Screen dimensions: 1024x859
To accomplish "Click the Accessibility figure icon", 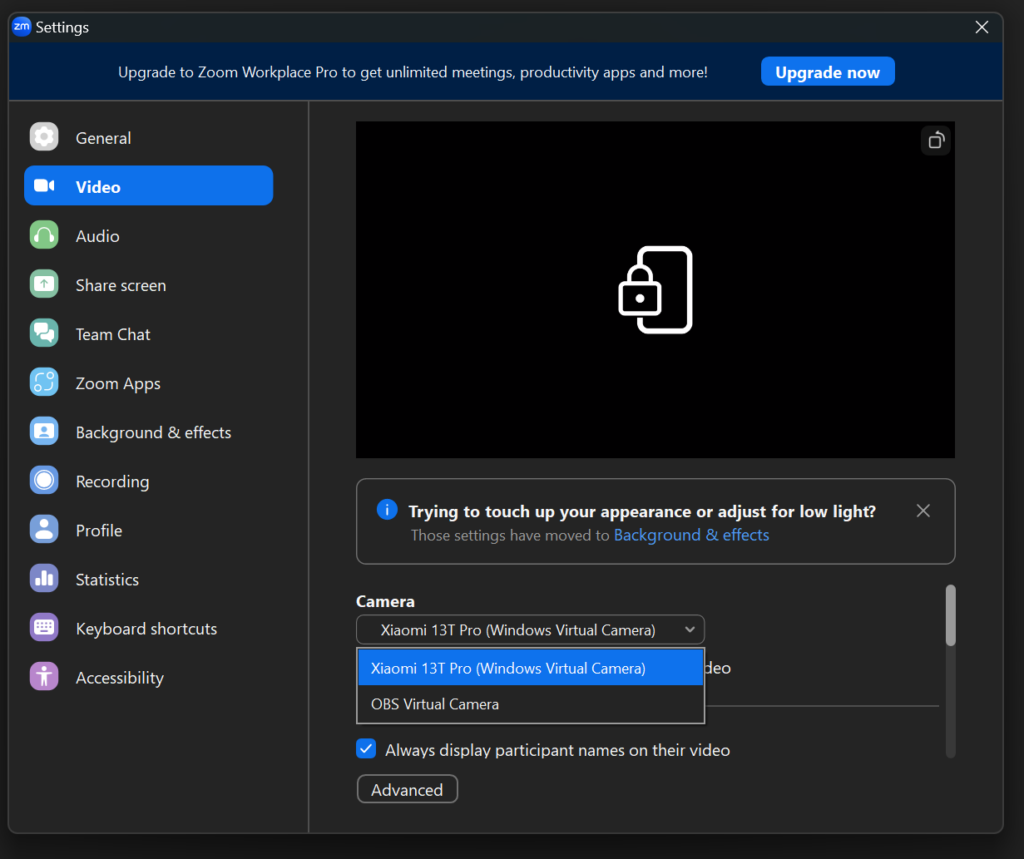I will pos(44,677).
